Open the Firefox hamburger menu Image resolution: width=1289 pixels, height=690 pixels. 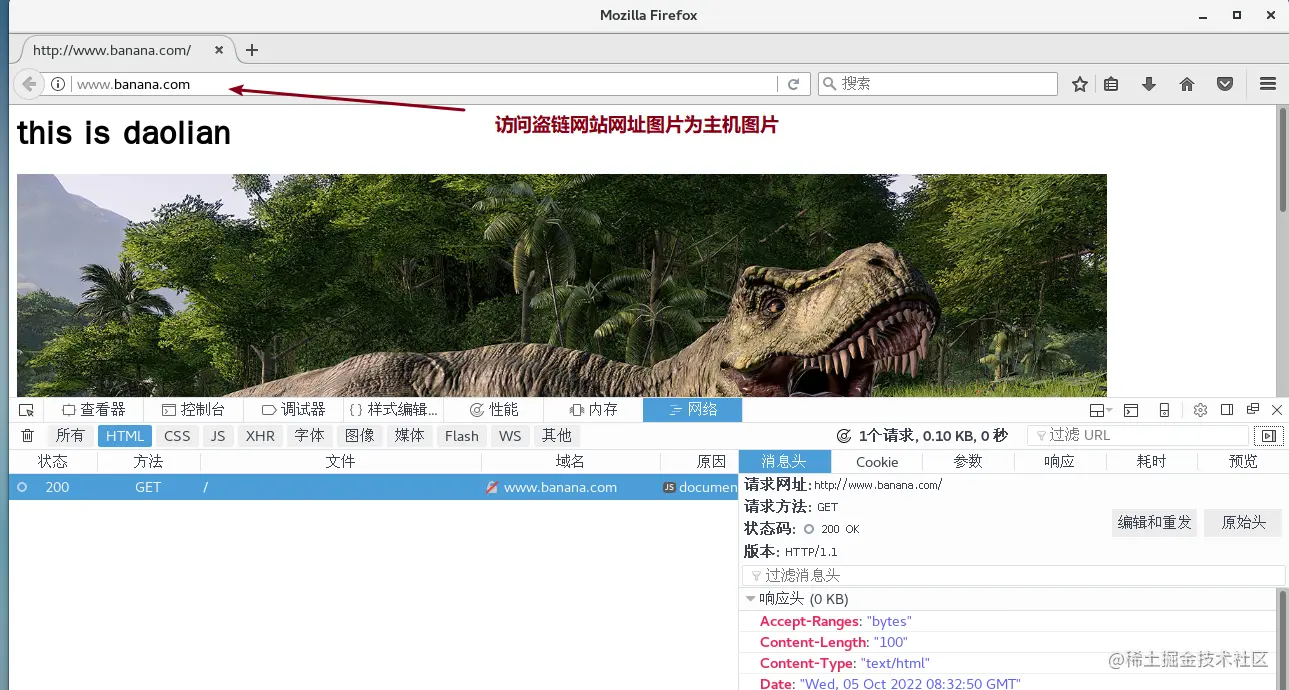[x=1267, y=84]
